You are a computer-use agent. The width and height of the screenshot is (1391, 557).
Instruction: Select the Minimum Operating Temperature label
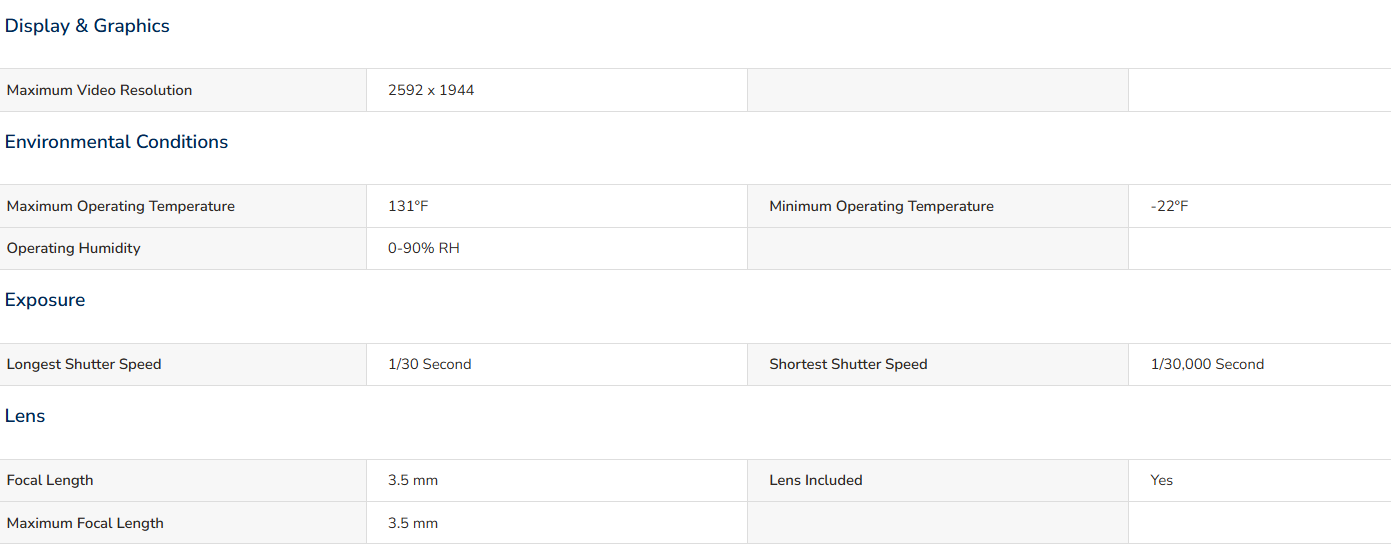point(881,206)
